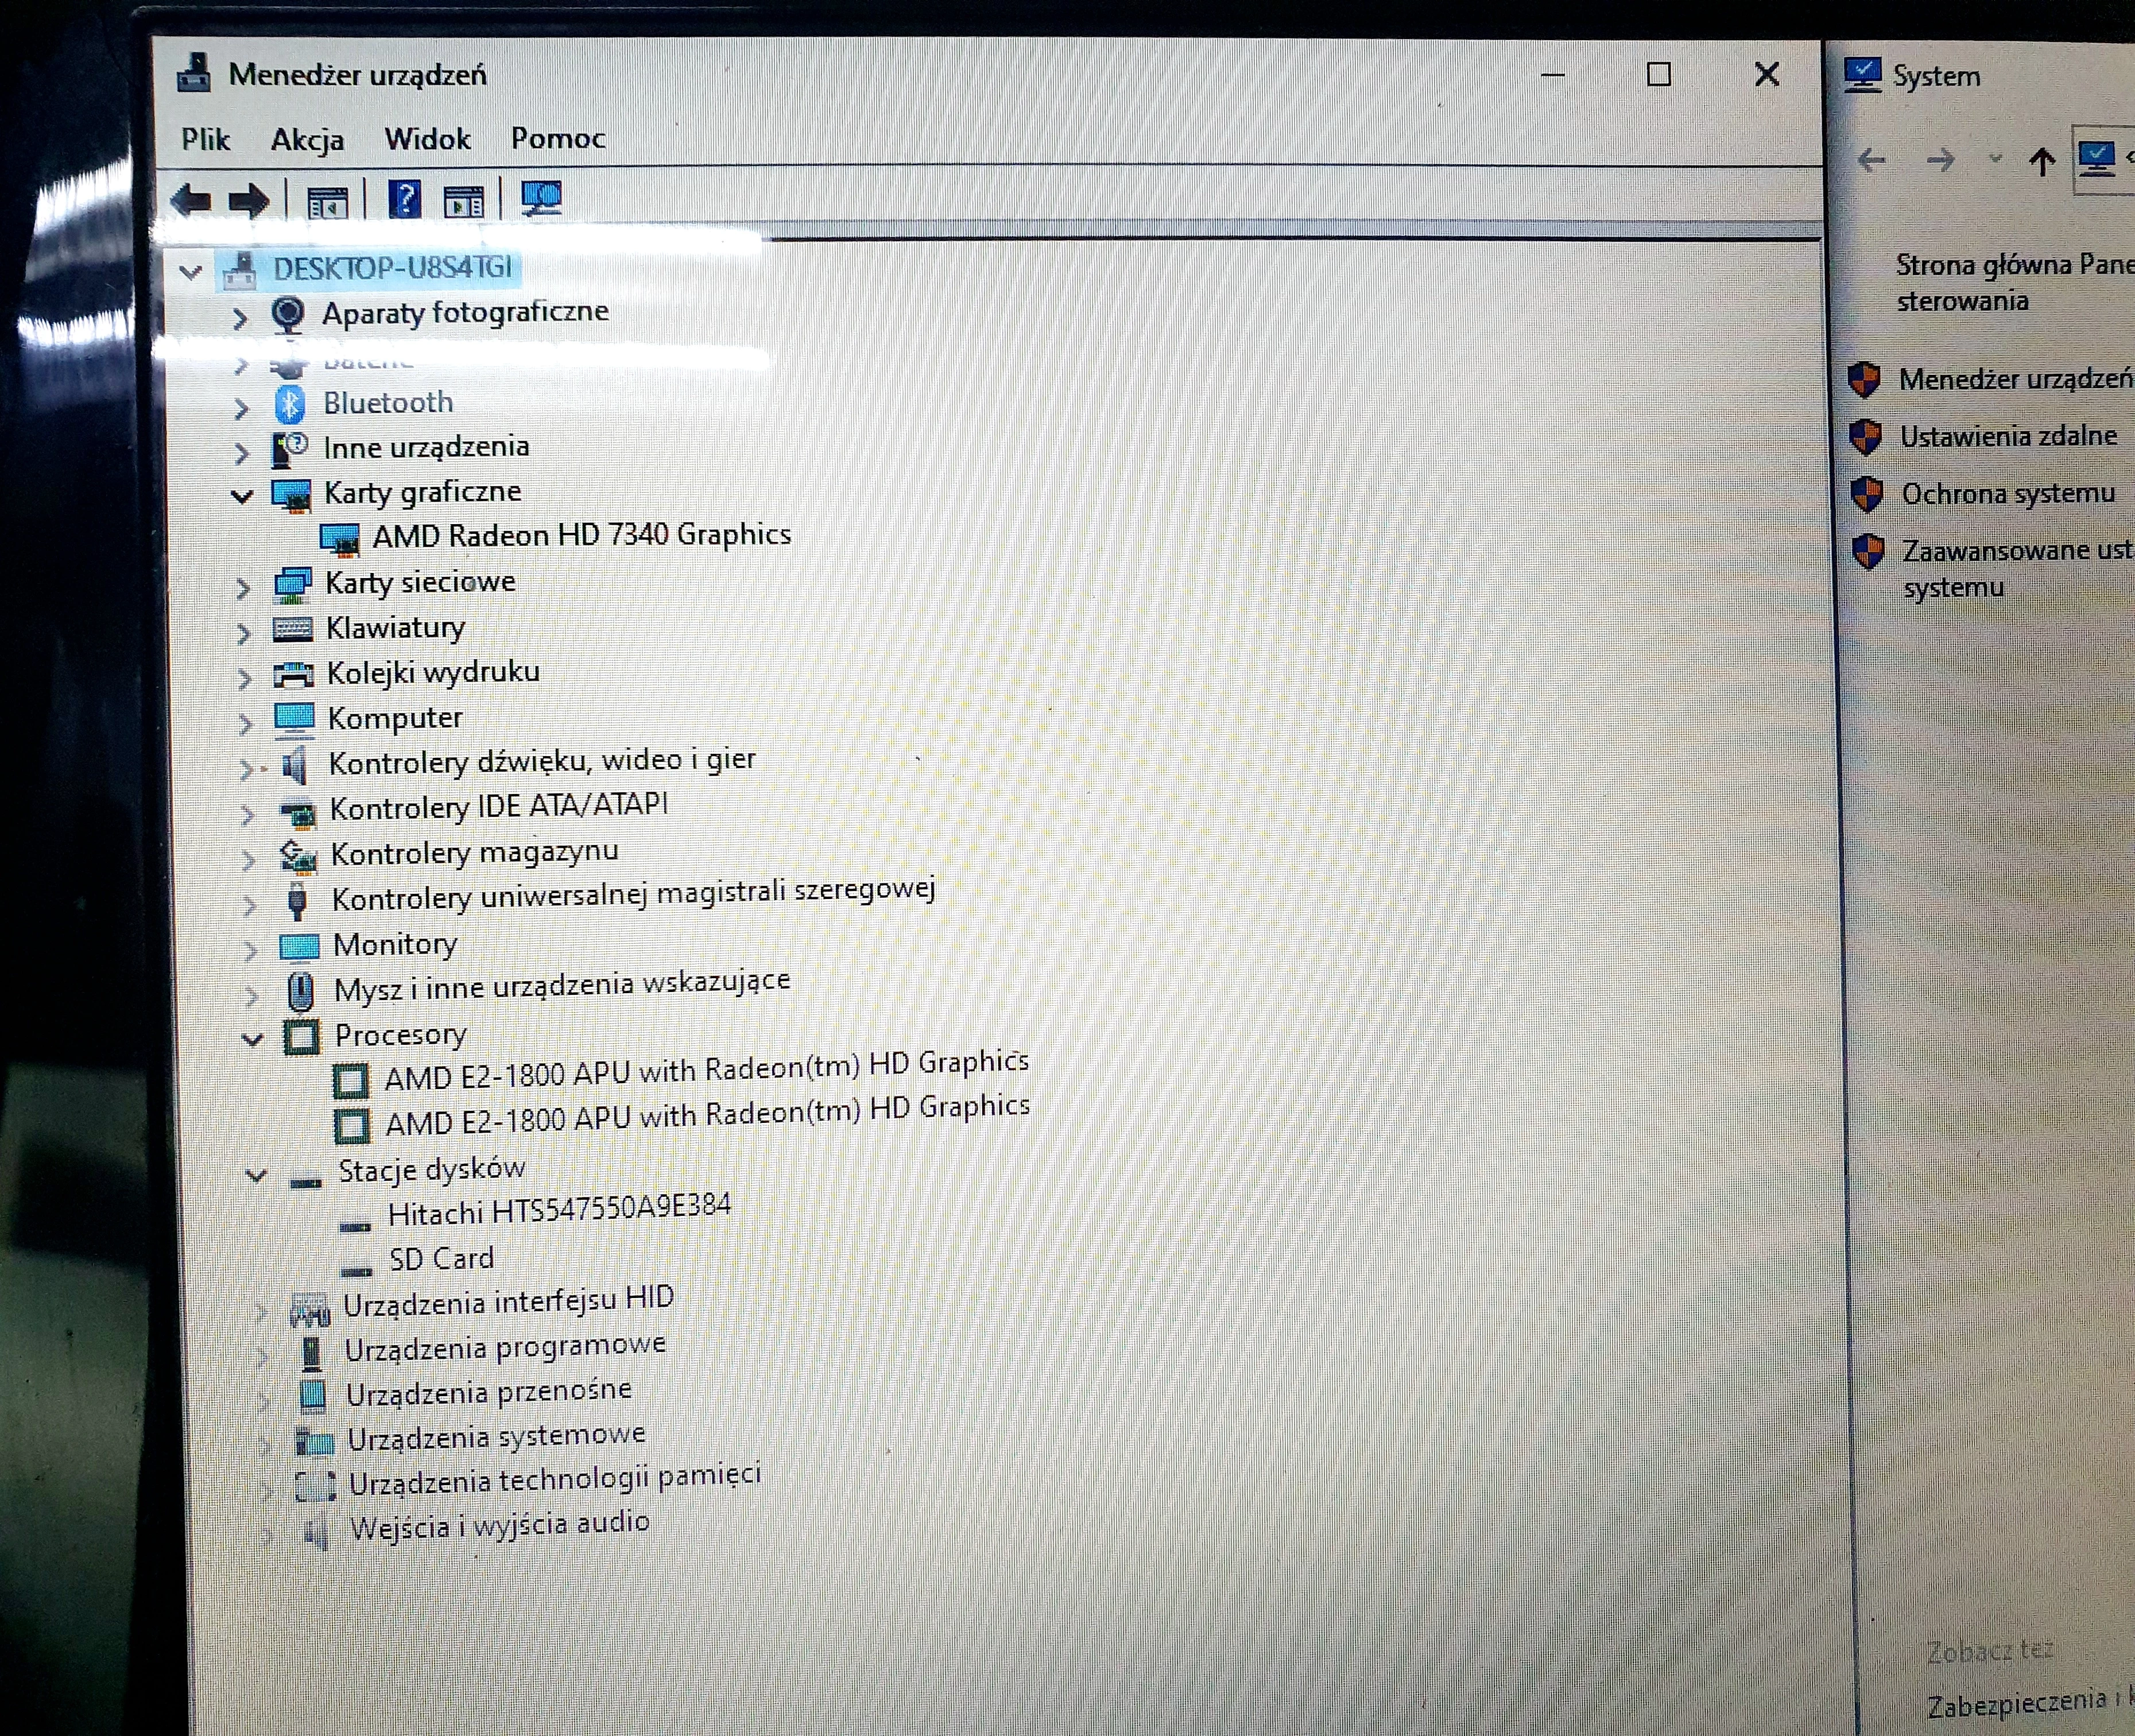Select Urządzenia technologii pamięci category
The image size is (2135, 1736).
(x=555, y=1479)
